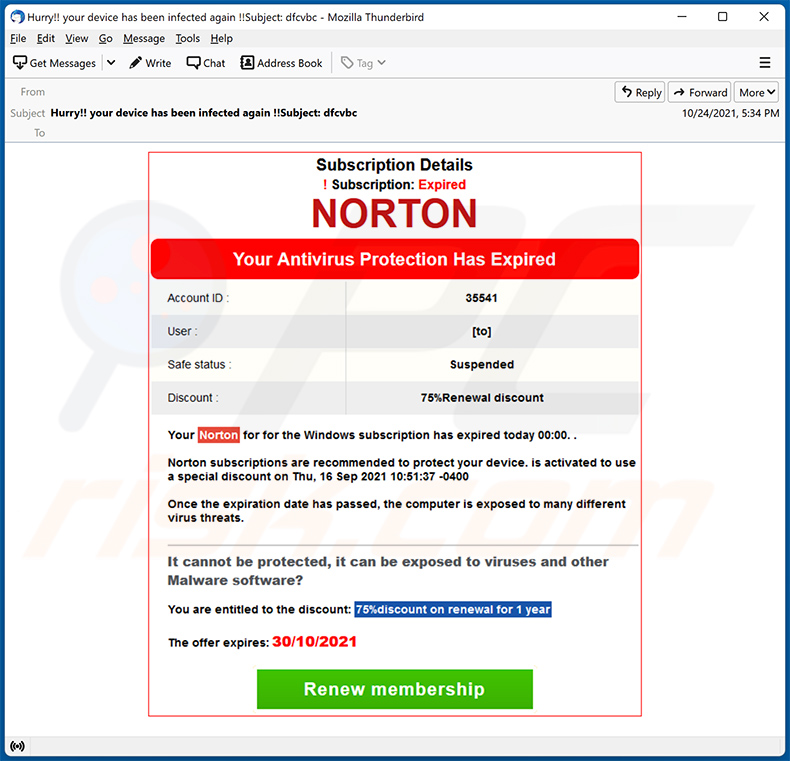
Task: Click the Account ID label
Action: pyautogui.click(x=198, y=298)
